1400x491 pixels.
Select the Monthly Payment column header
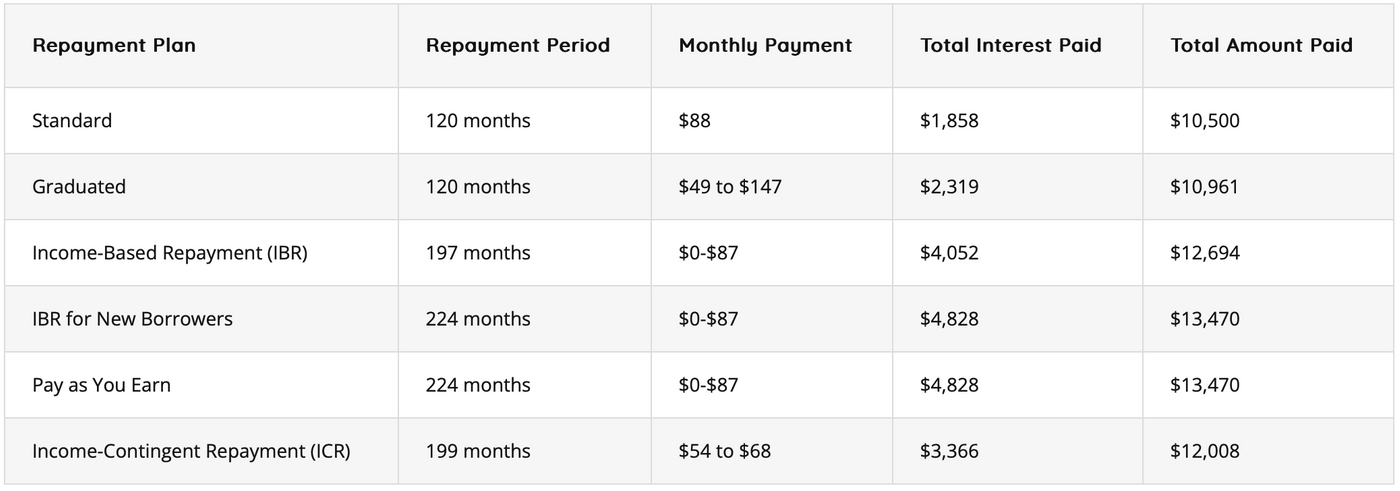point(766,46)
